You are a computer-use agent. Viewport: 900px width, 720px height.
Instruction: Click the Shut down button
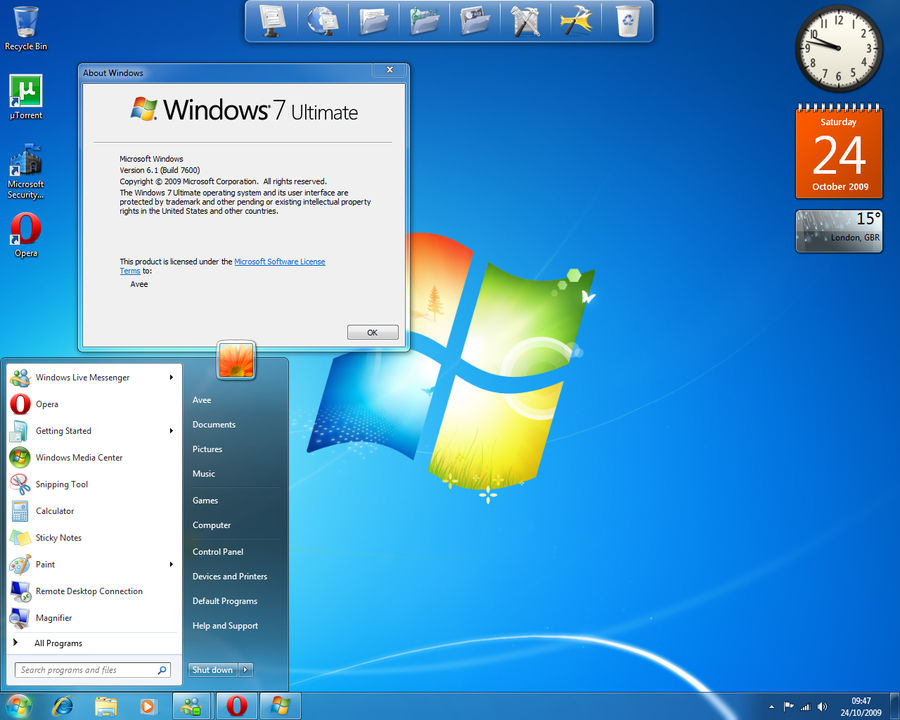[213, 669]
